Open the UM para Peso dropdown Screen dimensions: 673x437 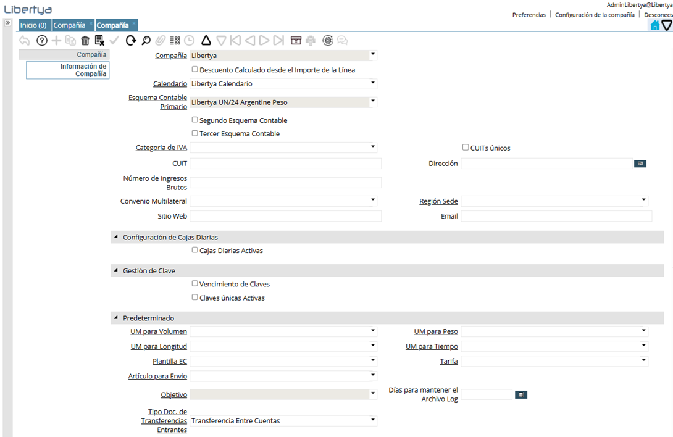click(x=644, y=331)
